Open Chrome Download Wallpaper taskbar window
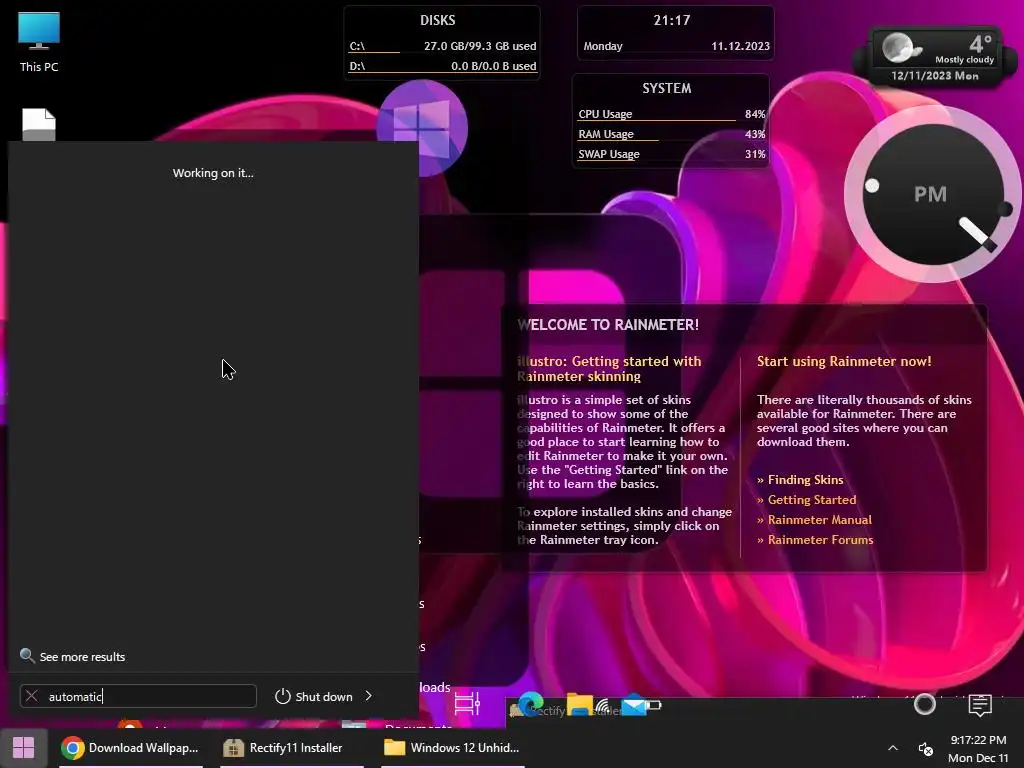 click(x=131, y=748)
